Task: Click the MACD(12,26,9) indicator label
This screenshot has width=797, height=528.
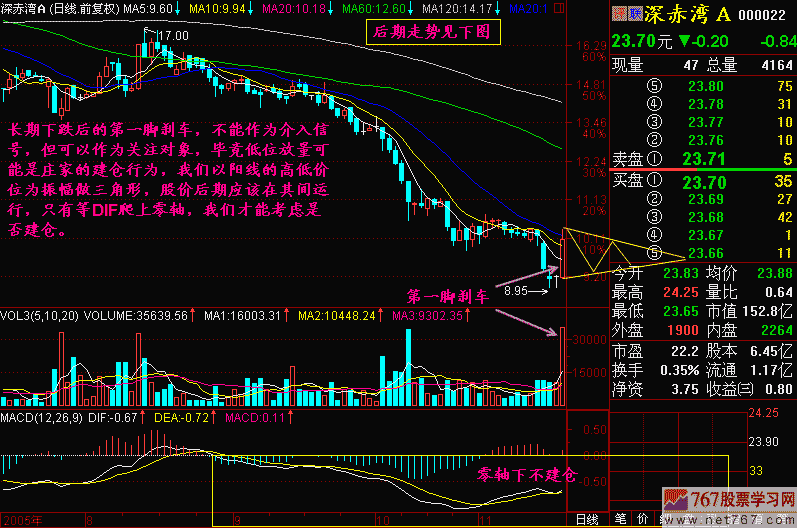Action: 43,416
